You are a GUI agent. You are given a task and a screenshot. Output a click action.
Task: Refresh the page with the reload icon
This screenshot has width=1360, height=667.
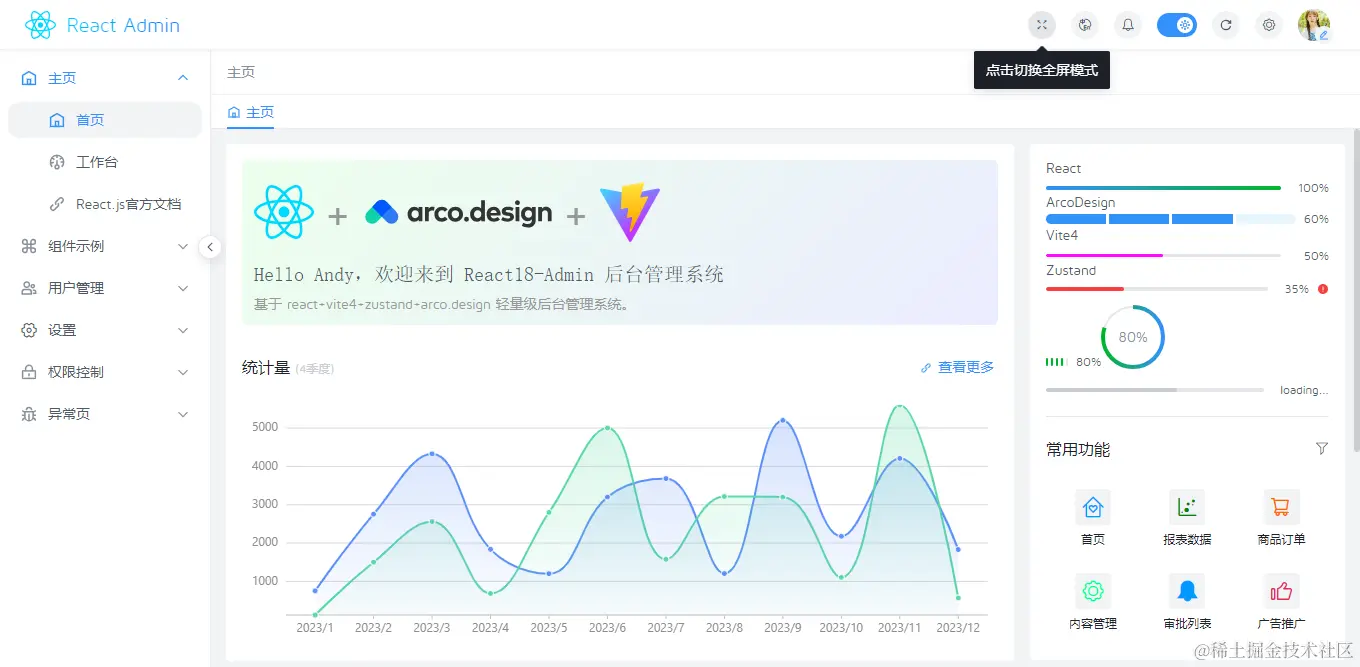point(1225,24)
